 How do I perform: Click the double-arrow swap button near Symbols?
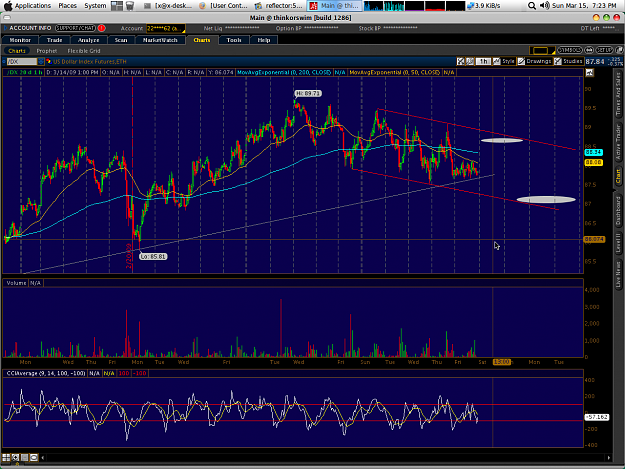[589, 50]
